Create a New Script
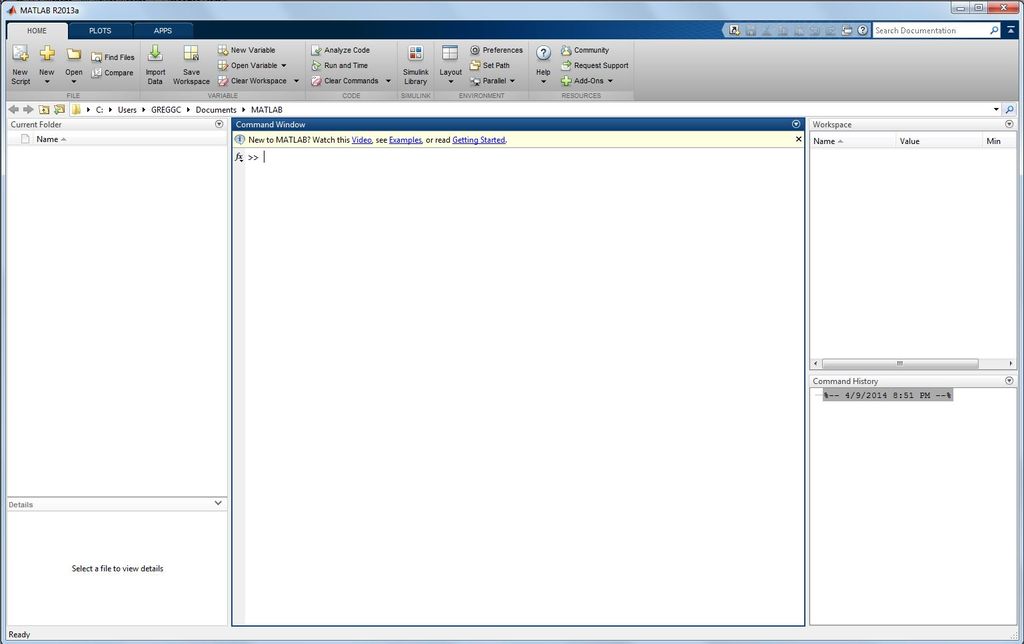This screenshot has height=644, width=1024. click(20, 65)
